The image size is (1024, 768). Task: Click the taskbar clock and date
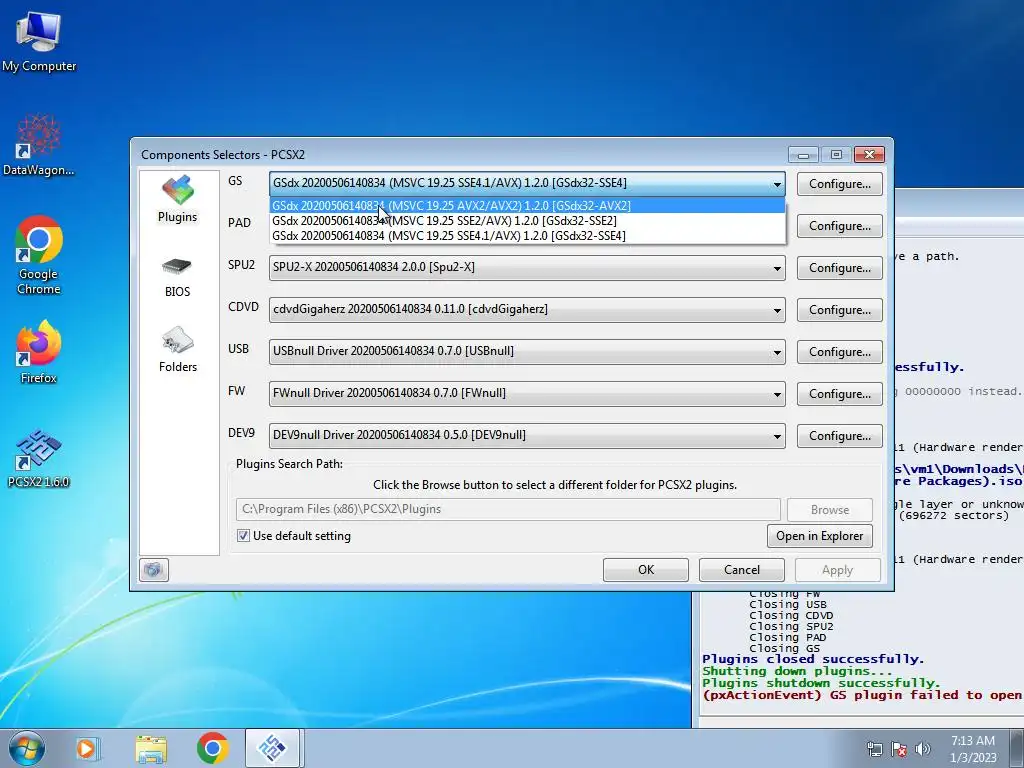click(x=973, y=749)
